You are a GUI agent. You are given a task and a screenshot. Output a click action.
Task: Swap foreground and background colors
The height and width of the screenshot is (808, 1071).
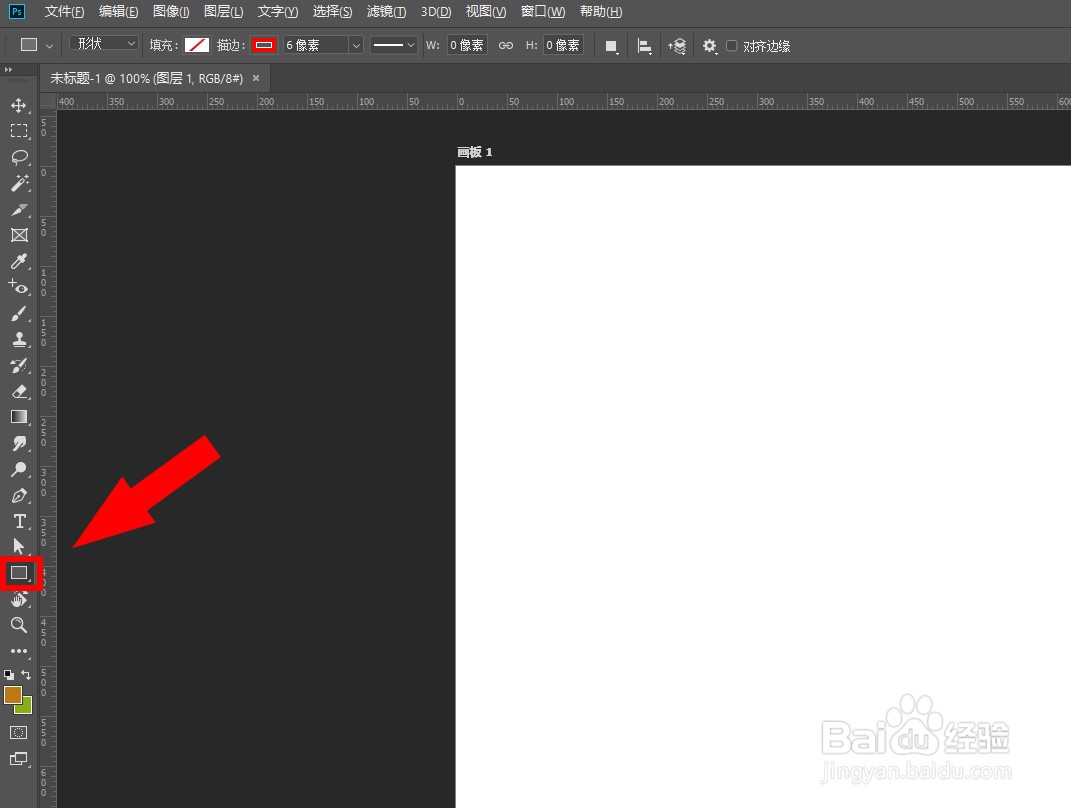coord(26,675)
